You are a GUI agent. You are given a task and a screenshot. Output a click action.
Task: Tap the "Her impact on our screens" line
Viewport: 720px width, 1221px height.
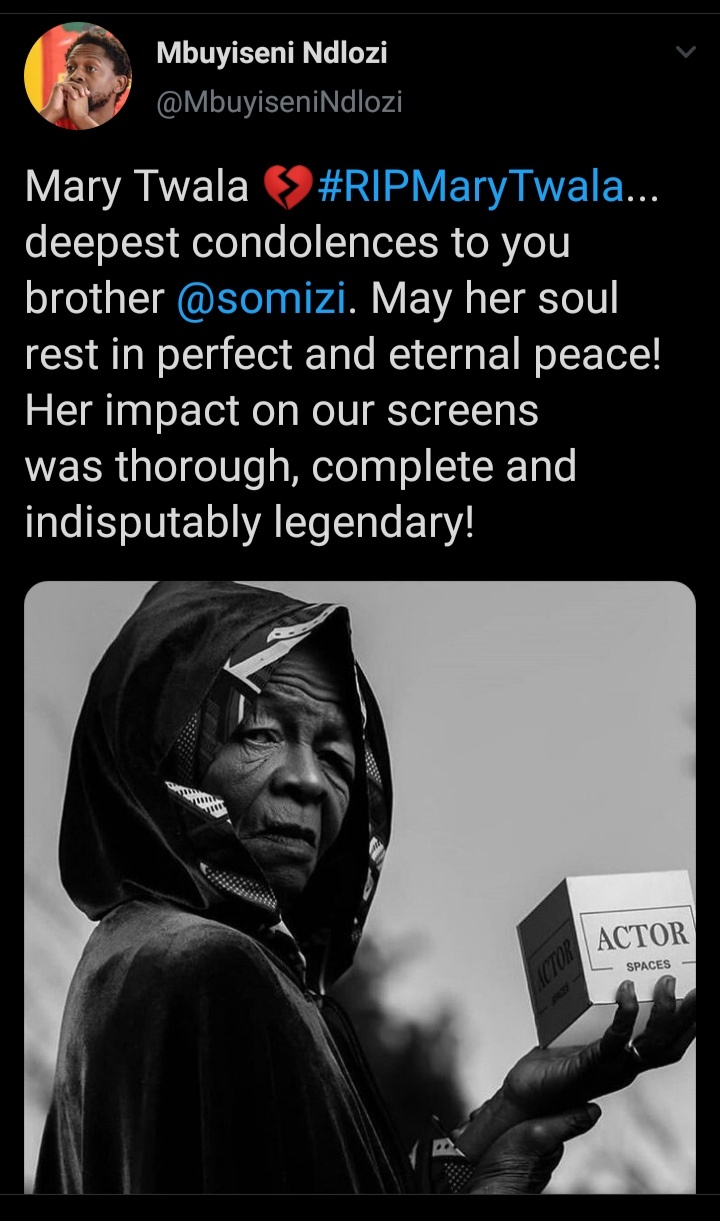[x=282, y=411]
